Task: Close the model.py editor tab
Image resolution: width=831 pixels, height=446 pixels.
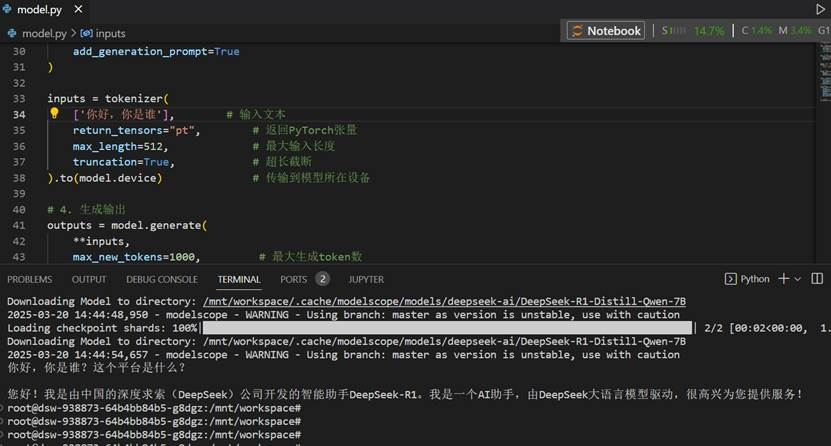Action: [x=78, y=9]
